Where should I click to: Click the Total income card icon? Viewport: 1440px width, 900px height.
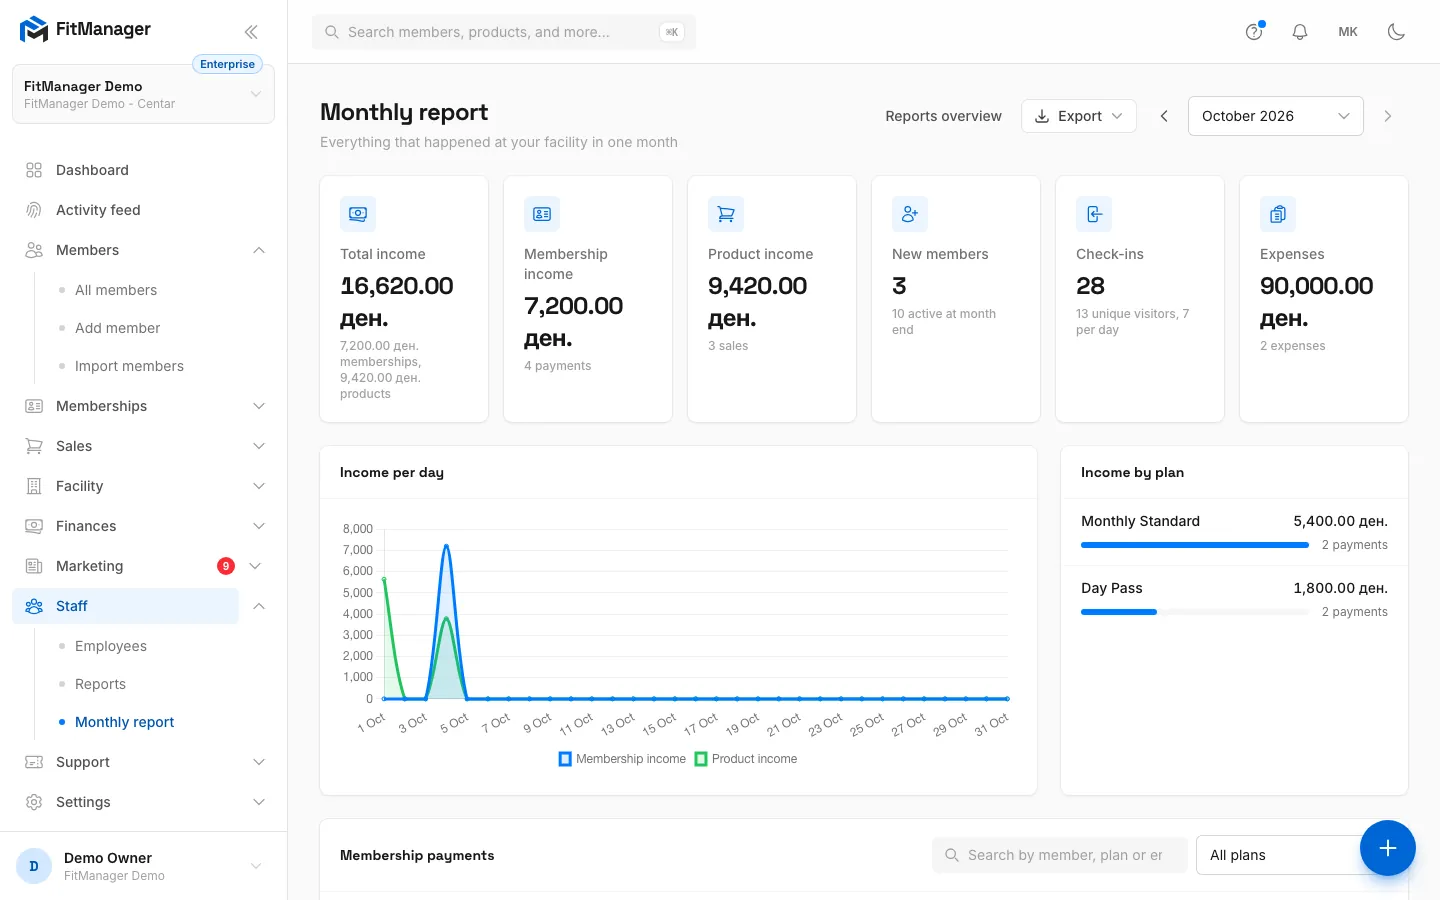click(x=358, y=214)
